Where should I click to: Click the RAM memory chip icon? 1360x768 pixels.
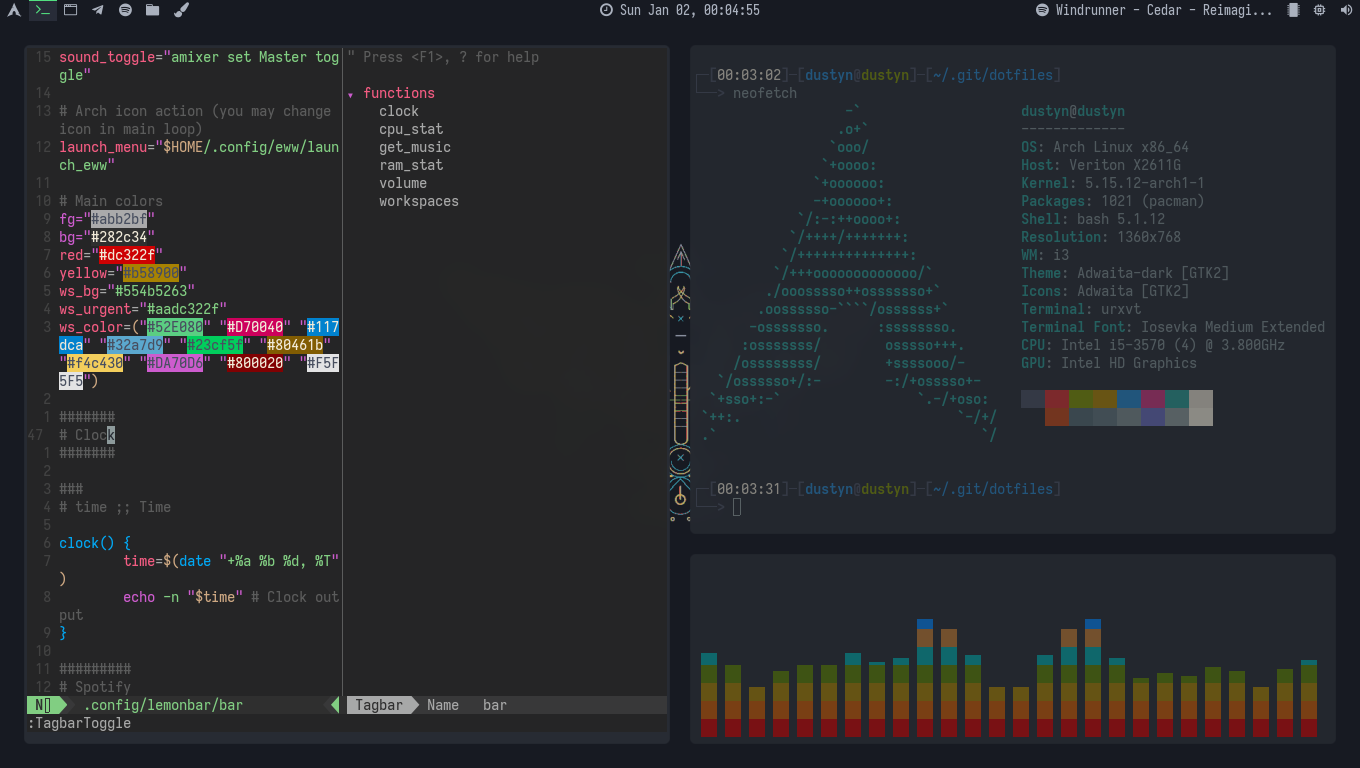coord(1293,10)
